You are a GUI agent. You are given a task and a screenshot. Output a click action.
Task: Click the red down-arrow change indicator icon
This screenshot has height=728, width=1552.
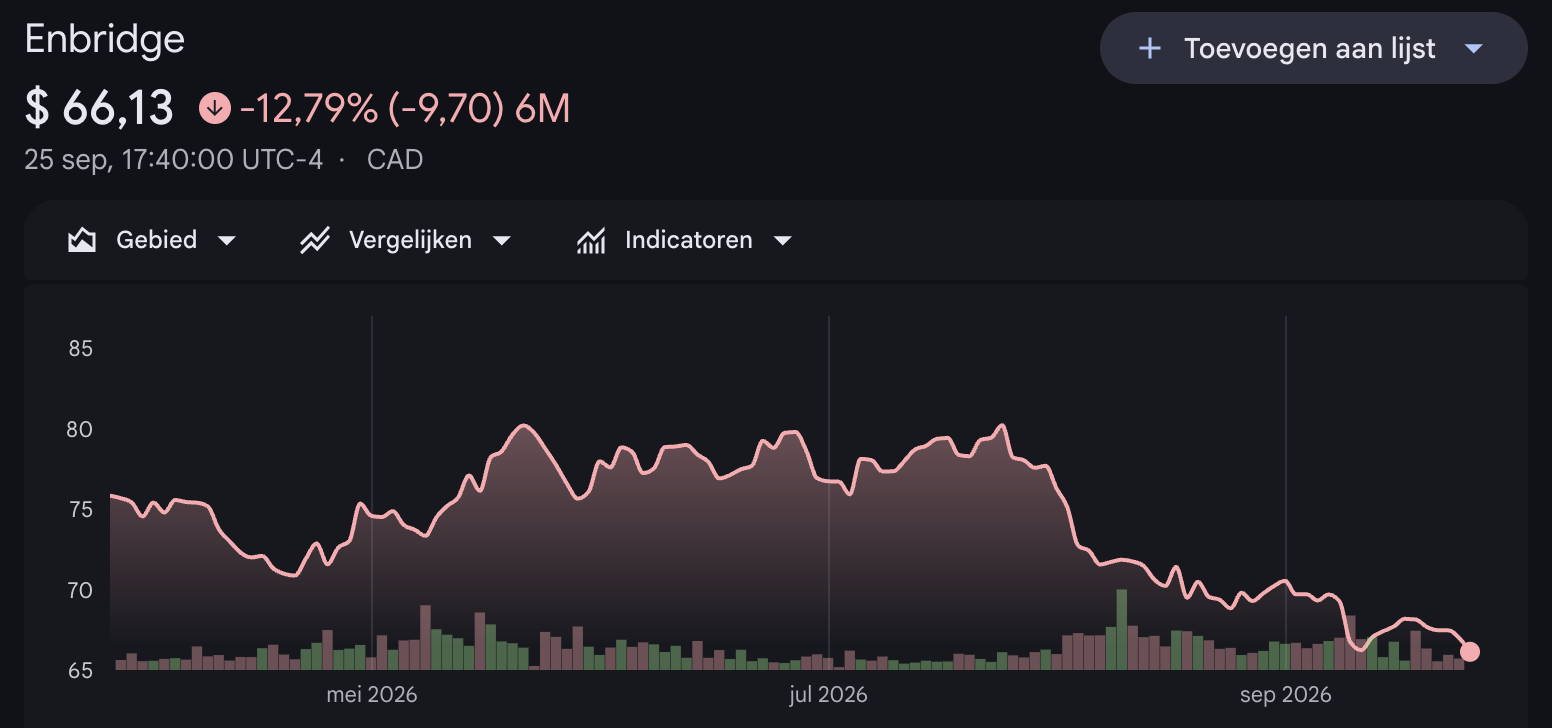(x=215, y=107)
